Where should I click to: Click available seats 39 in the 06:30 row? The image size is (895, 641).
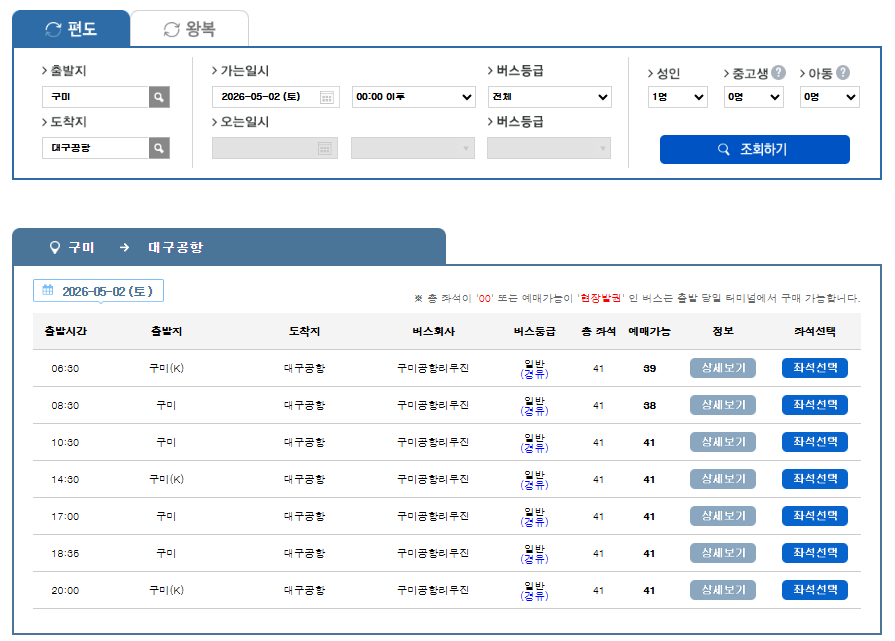pos(650,369)
